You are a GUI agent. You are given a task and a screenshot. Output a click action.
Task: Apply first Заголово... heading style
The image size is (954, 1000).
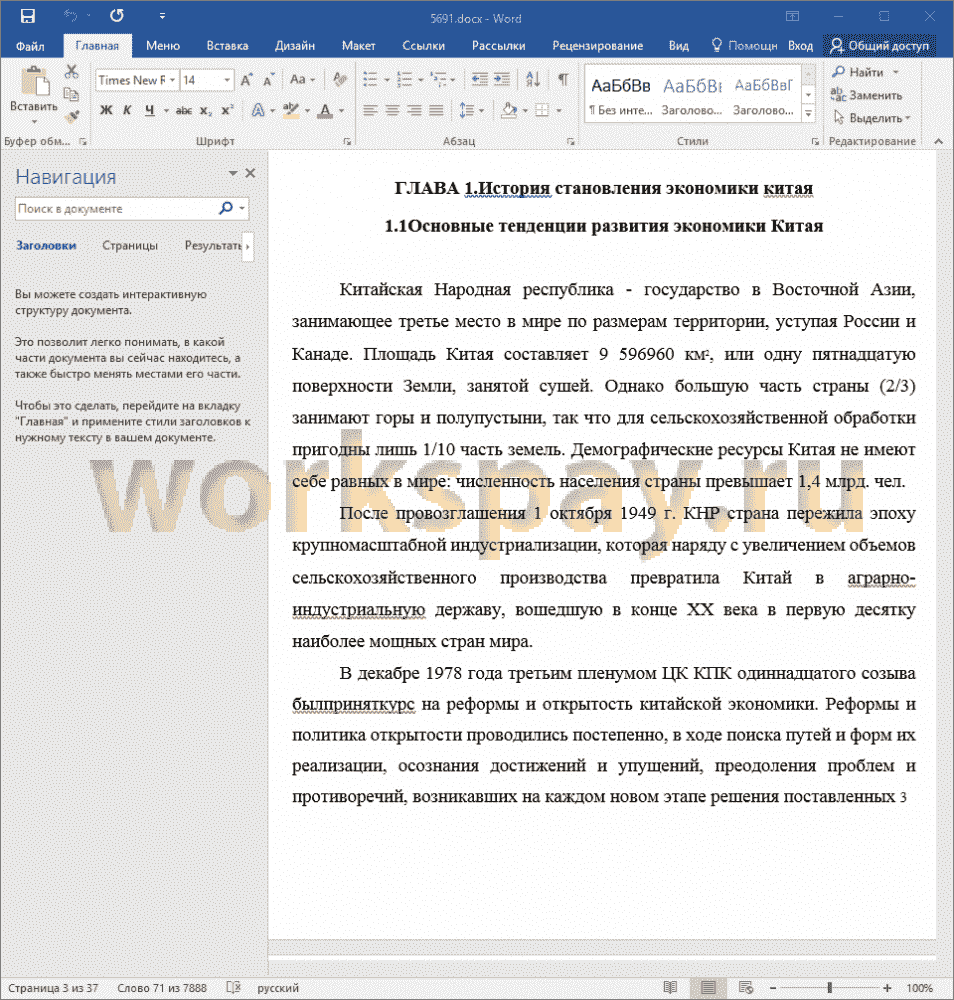point(692,96)
